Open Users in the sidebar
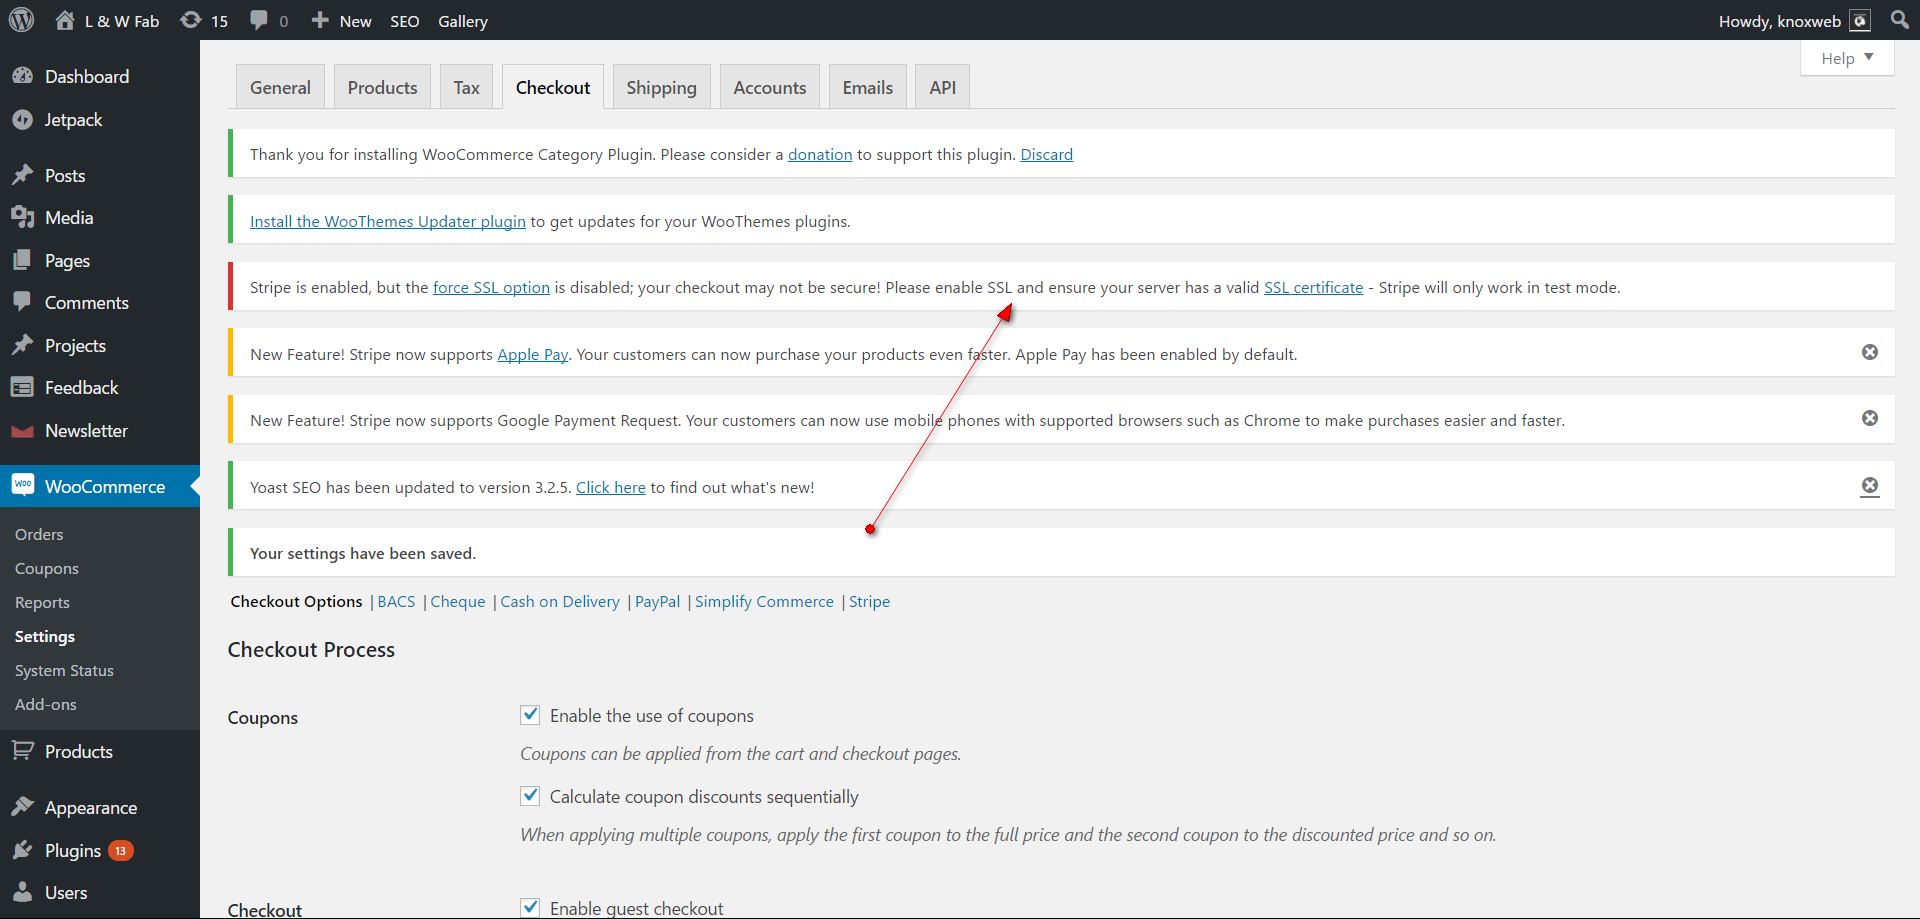1920x919 pixels. [66, 893]
